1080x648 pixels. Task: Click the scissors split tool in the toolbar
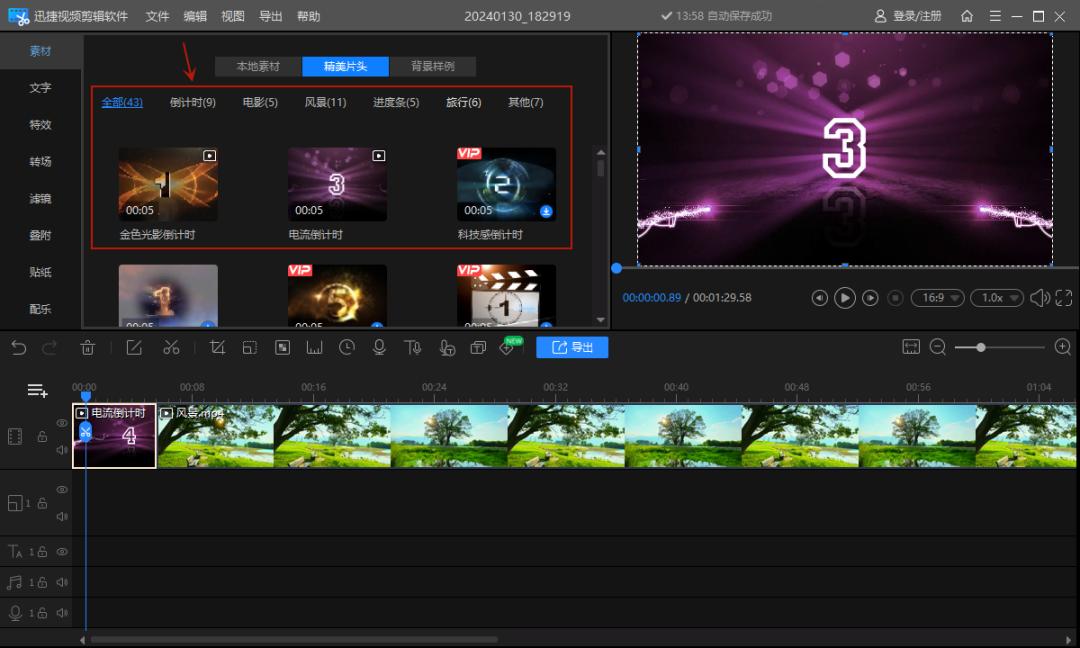click(x=171, y=347)
